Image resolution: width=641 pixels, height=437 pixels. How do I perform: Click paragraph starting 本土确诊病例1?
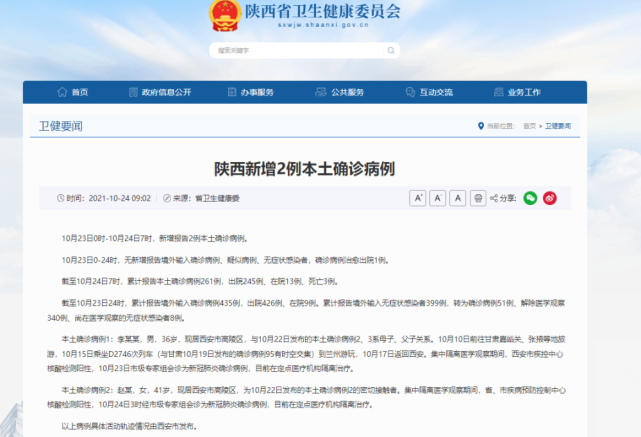[306, 354]
